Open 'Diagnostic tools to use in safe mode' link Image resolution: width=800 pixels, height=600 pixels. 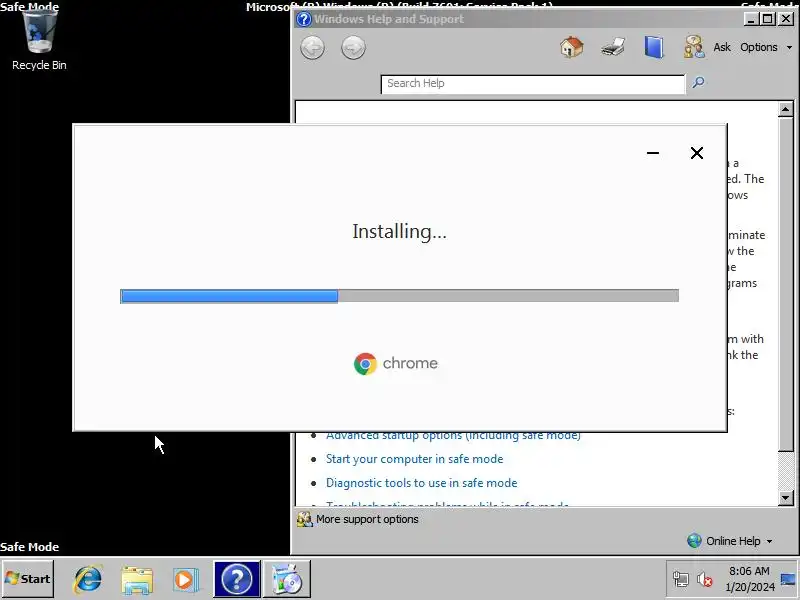pos(421,483)
